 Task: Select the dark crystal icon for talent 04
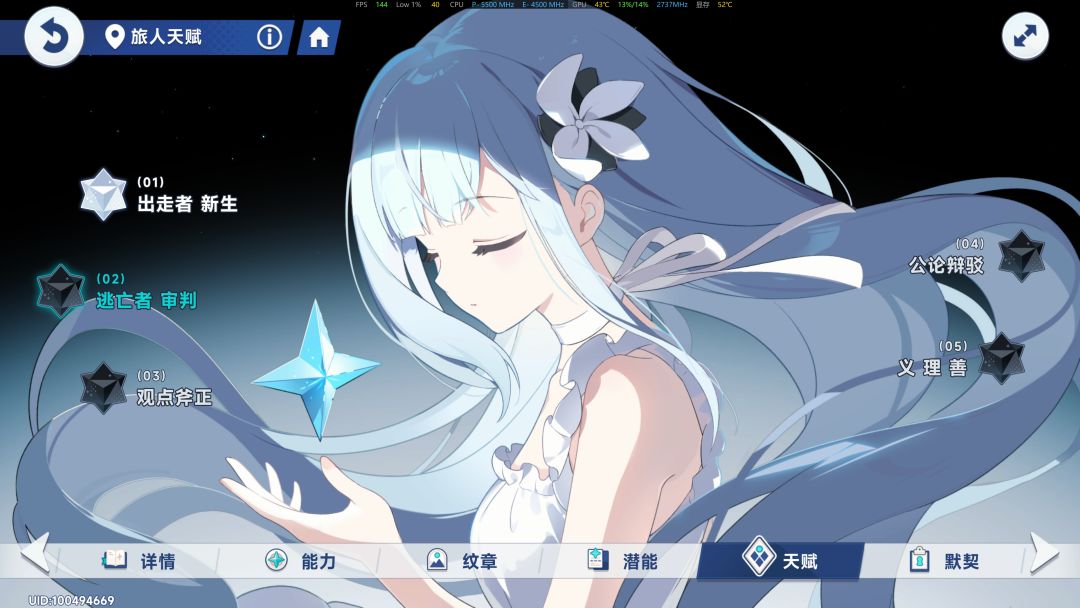[x=1021, y=256]
